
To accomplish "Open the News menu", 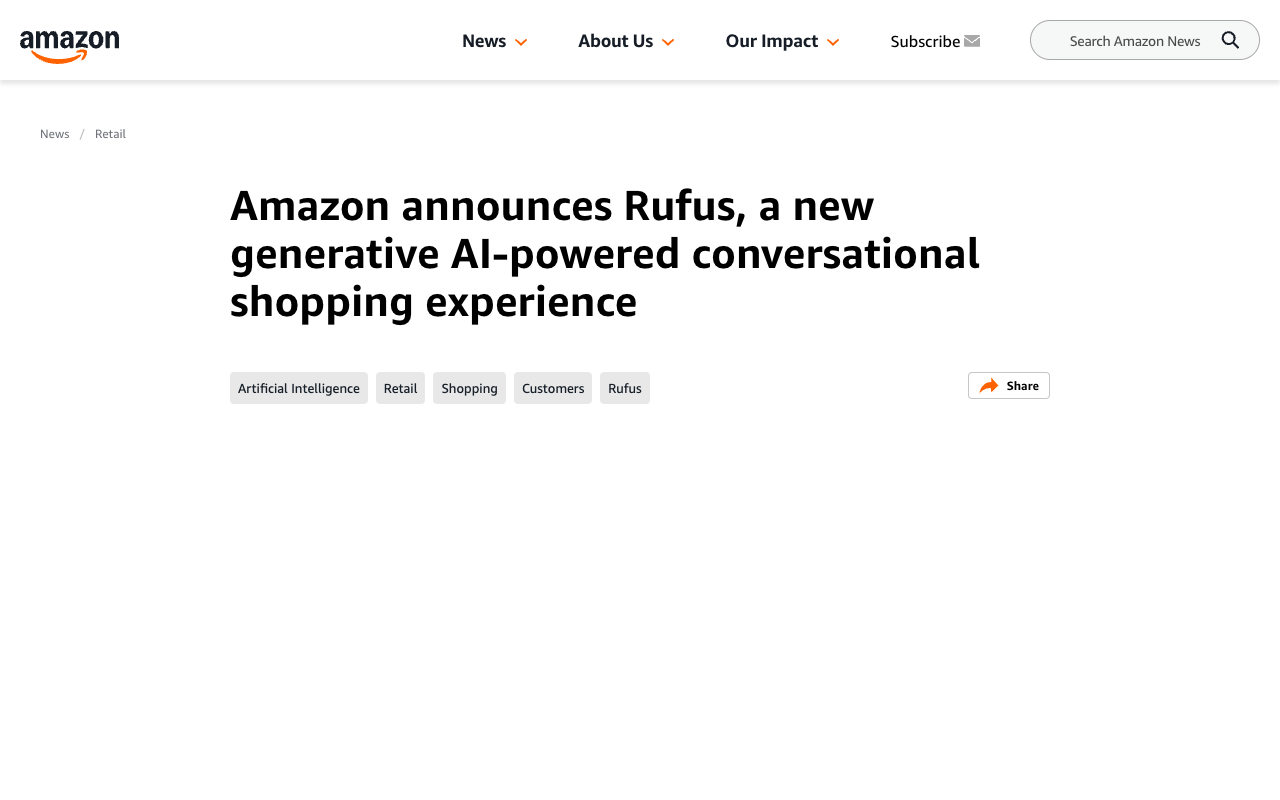I will point(484,41).
